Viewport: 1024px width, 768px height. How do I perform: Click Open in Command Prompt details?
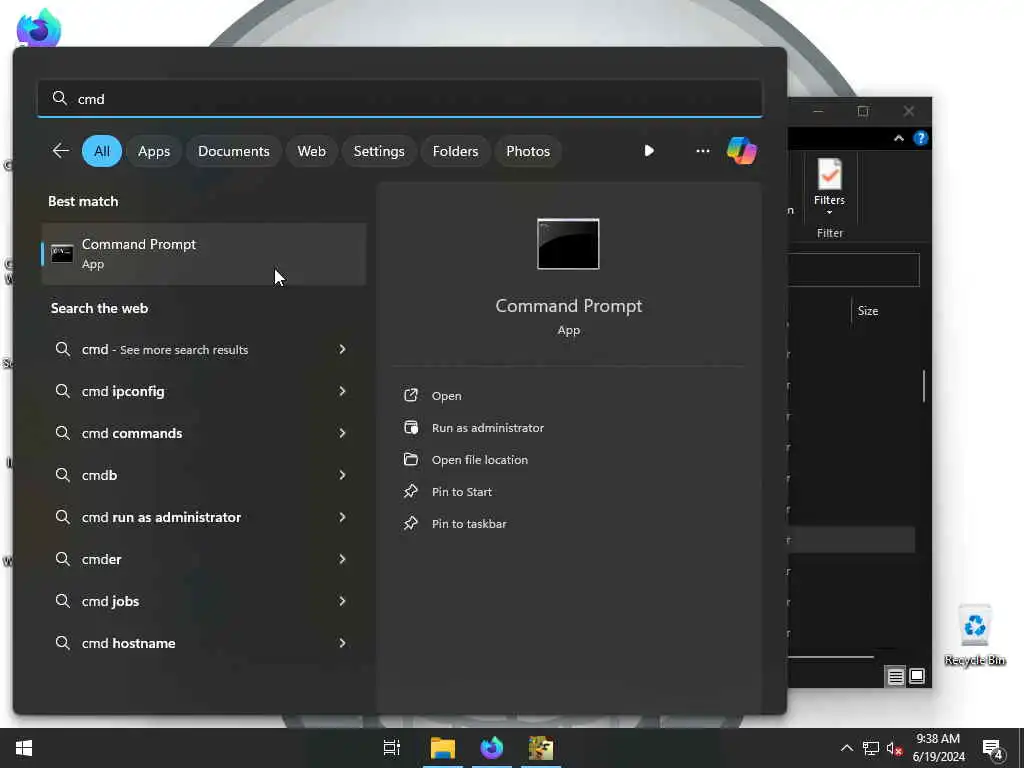[447, 396]
